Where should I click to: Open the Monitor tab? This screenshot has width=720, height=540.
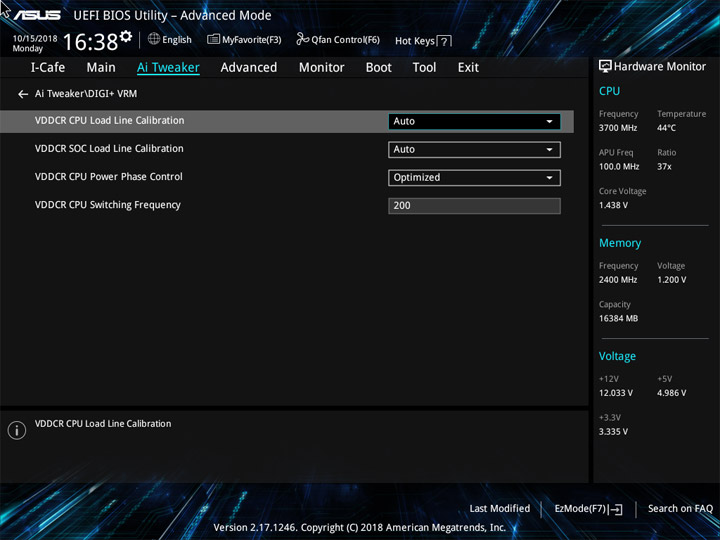point(321,68)
